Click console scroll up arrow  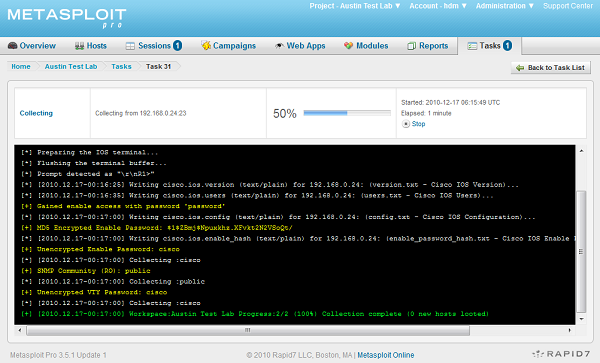(581, 151)
